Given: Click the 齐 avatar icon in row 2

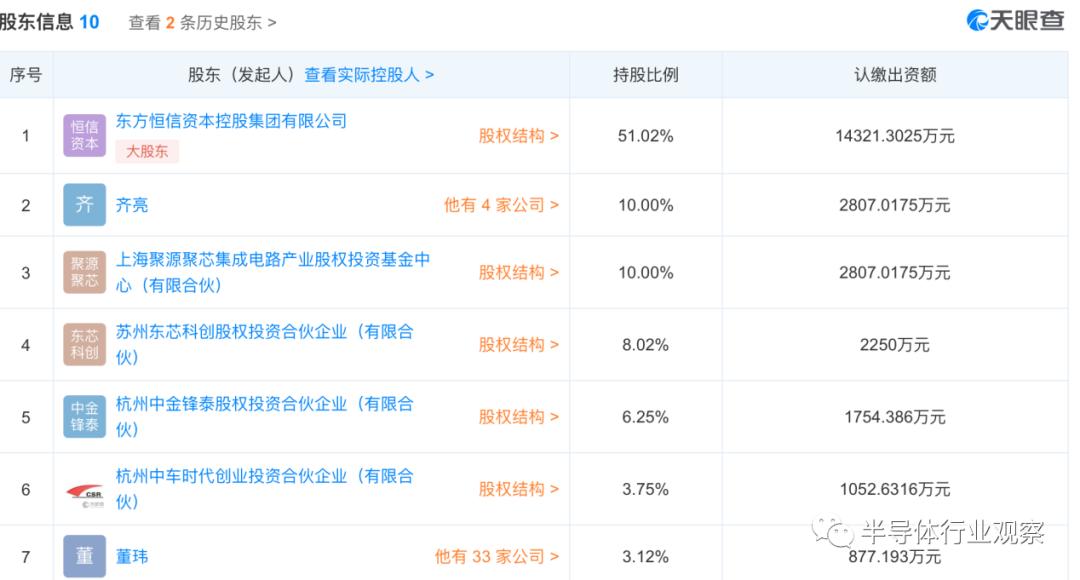Looking at the screenshot, I should [84, 204].
